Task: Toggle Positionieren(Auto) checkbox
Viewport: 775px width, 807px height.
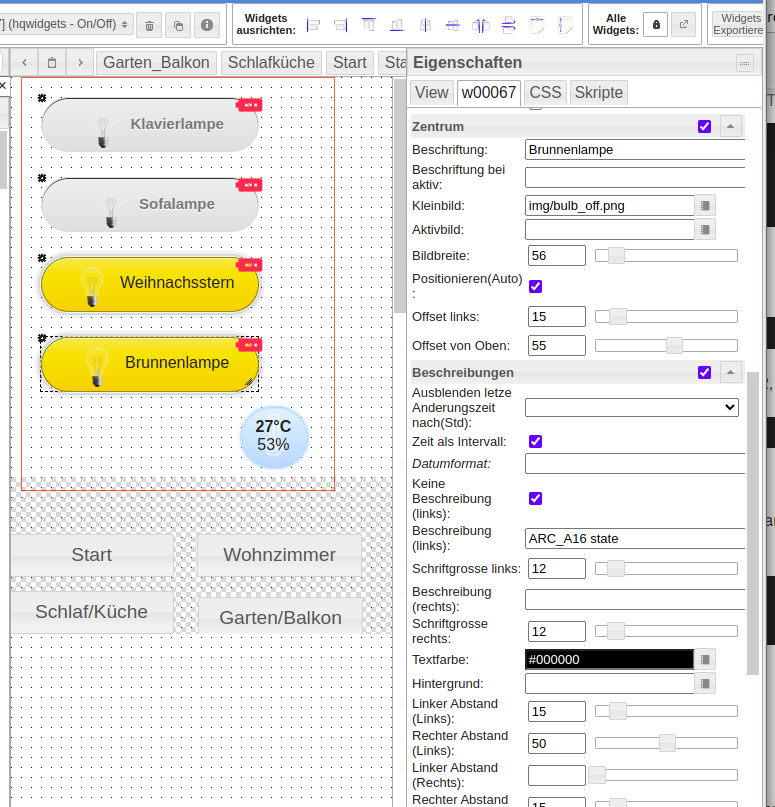Action: (535, 287)
